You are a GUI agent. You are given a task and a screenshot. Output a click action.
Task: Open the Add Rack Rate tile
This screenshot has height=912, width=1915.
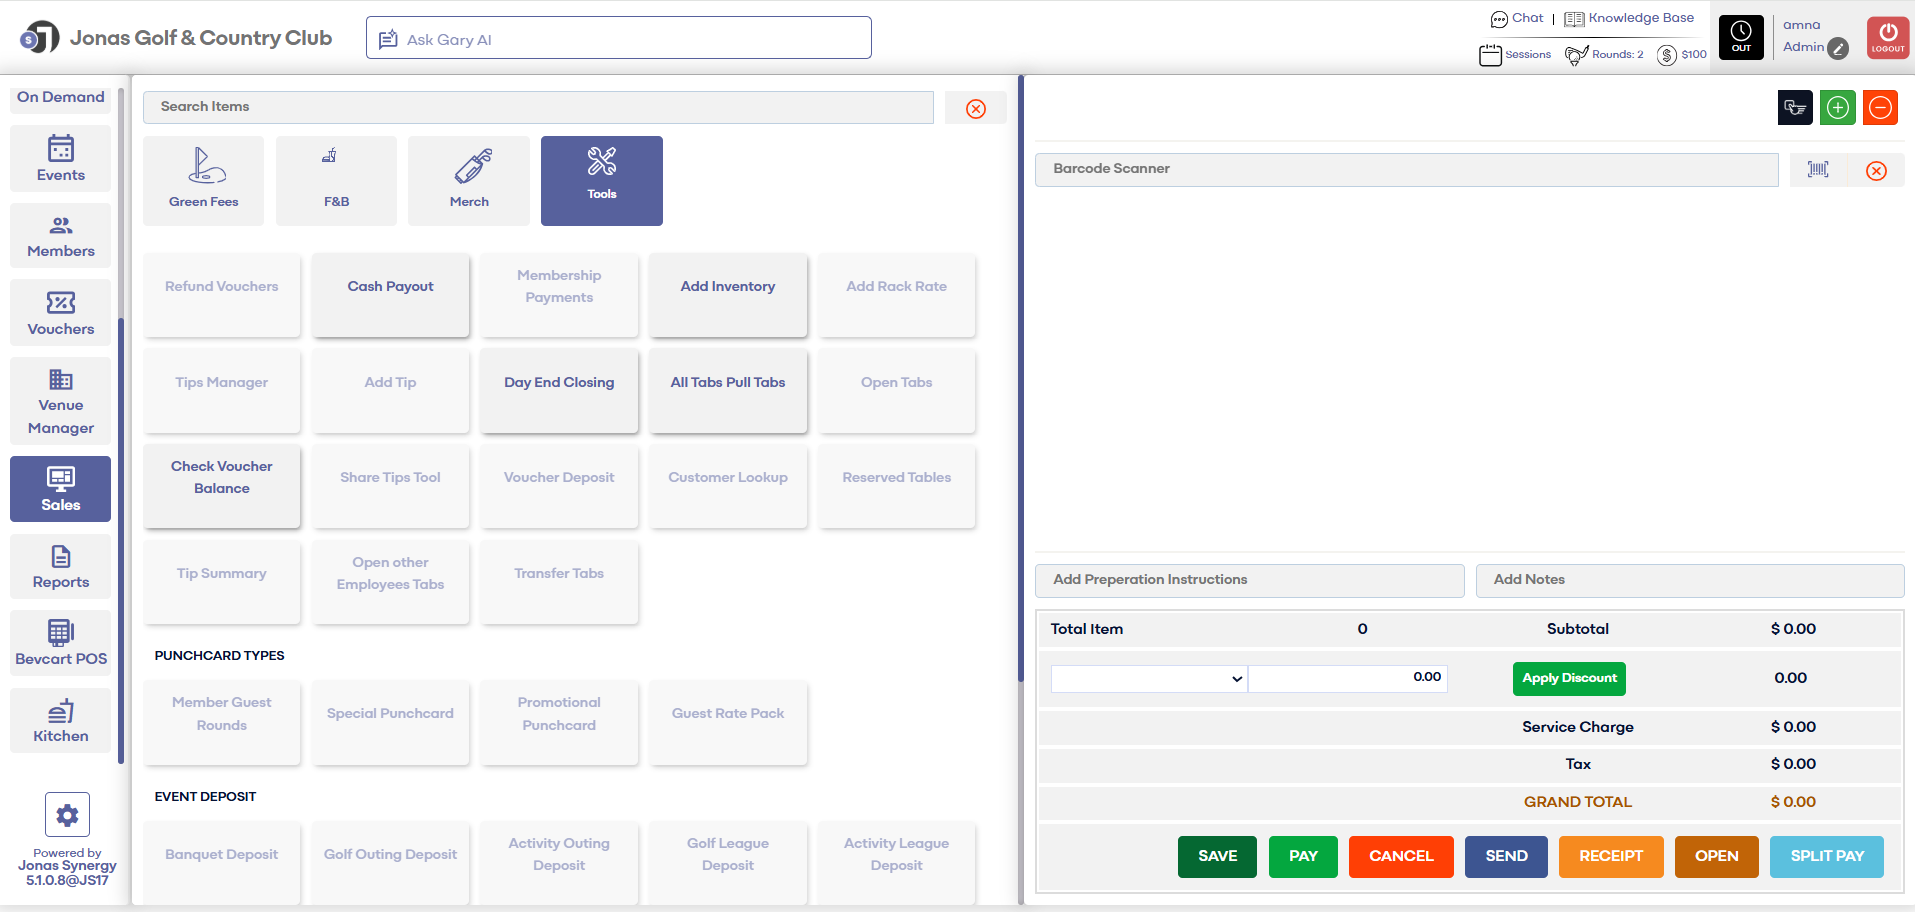click(897, 294)
